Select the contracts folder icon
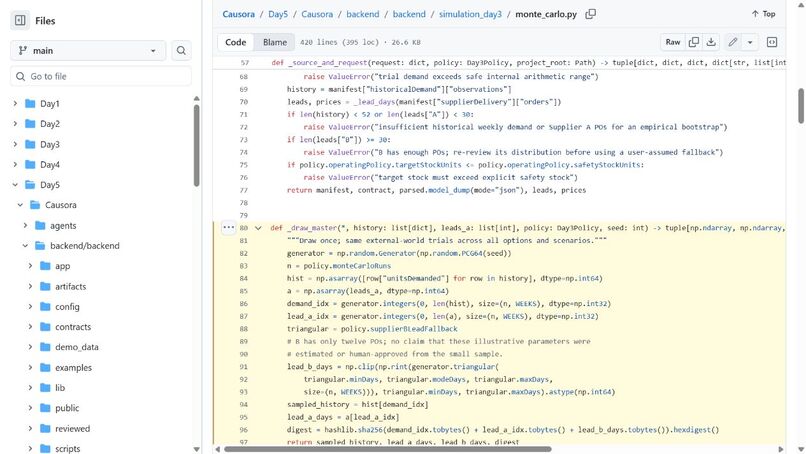Screen dimensions: 806x454 click(45, 326)
